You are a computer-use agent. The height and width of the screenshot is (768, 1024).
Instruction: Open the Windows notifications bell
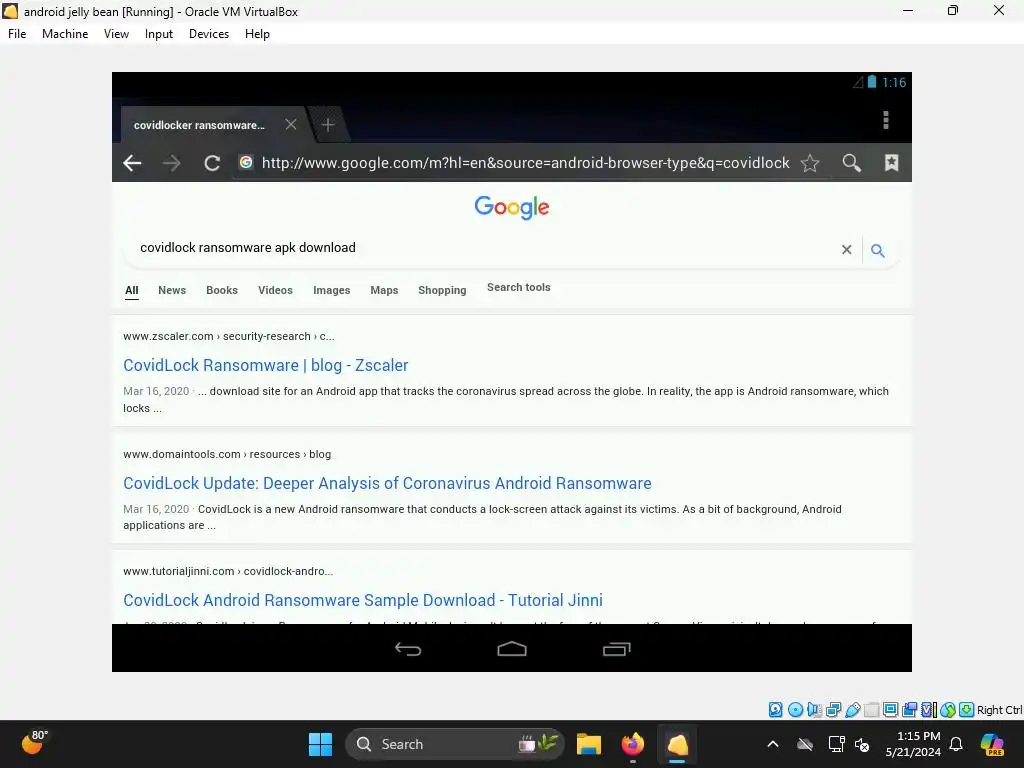956,744
